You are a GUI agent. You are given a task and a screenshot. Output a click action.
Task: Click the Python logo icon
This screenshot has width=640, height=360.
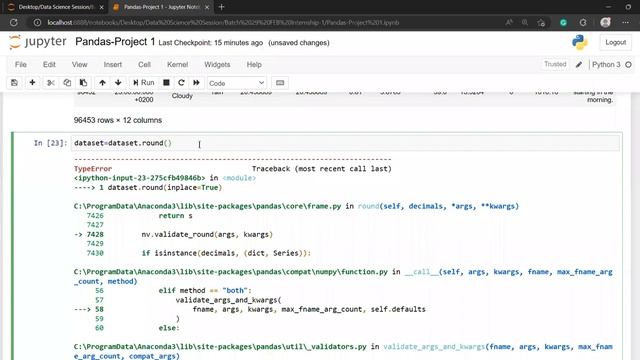[580, 42]
